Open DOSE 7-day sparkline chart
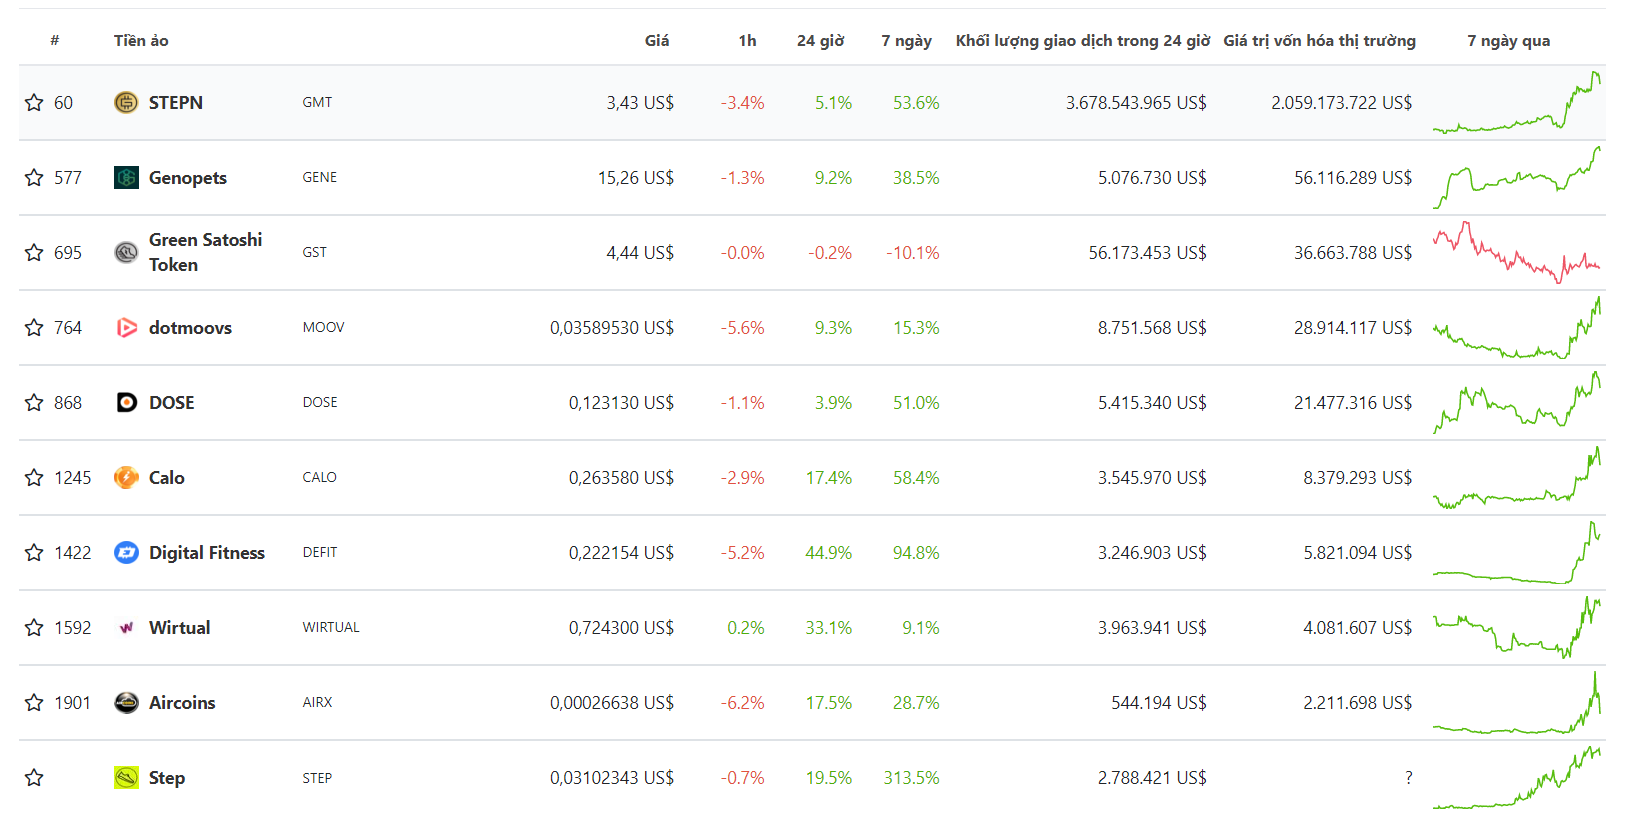The image size is (1645, 826). pyautogui.click(x=1517, y=402)
